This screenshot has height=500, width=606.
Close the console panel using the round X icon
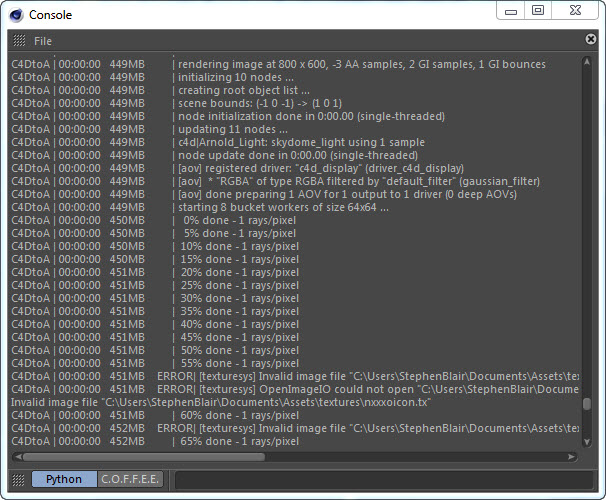(x=590, y=40)
